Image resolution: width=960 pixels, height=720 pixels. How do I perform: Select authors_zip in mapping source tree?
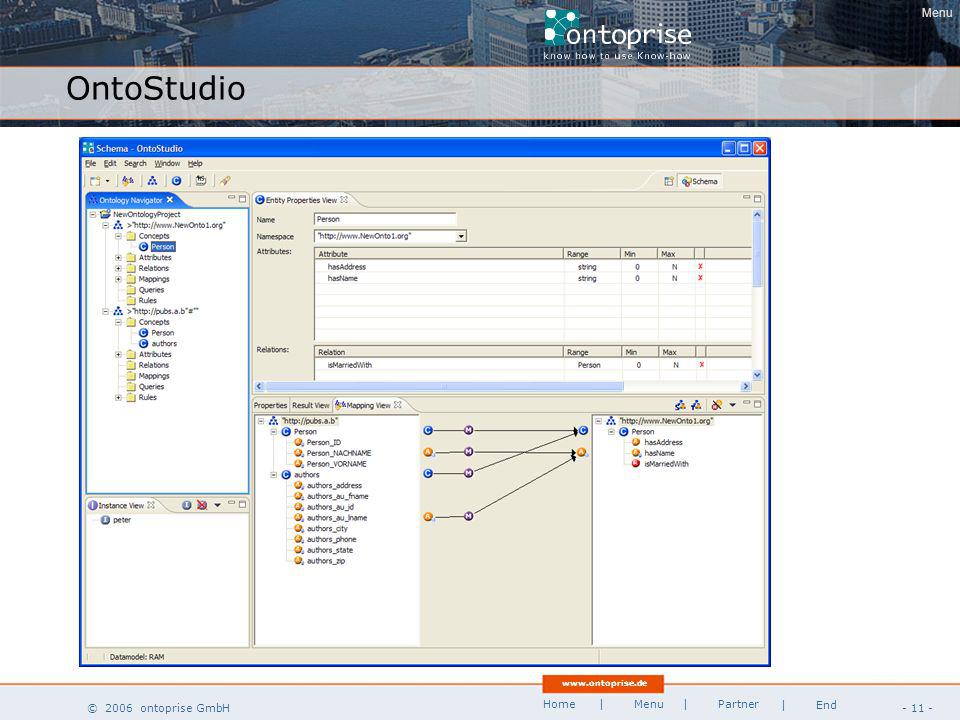(x=326, y=561)
